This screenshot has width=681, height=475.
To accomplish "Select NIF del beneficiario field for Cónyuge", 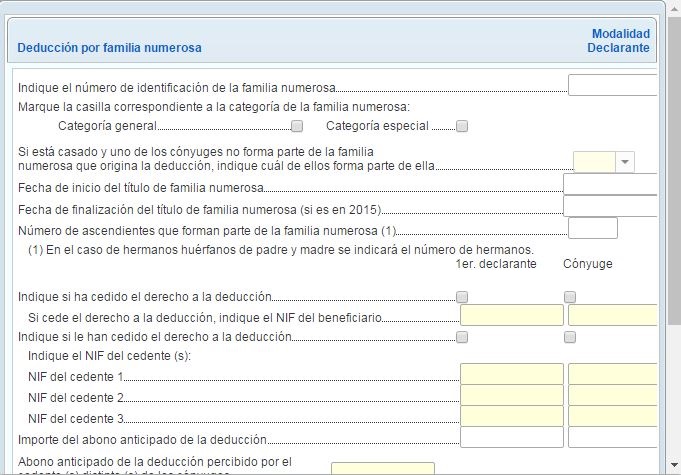I will pyautogui.click(x=612, y=316).
